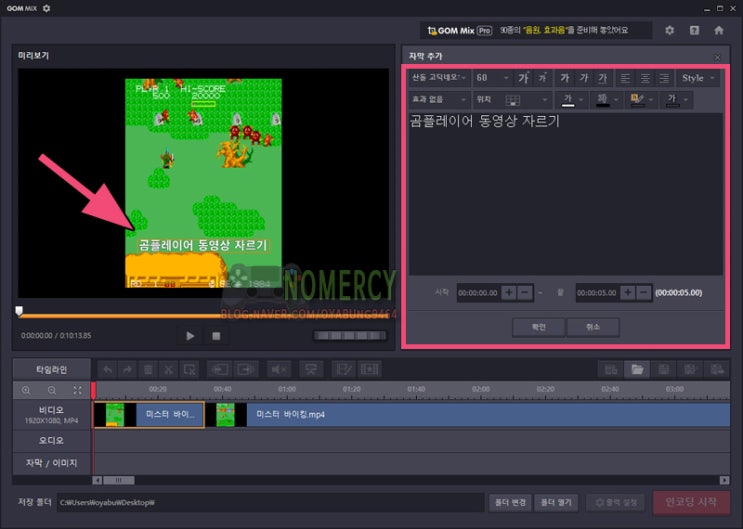Zoom out on the timeline
Screen dimensions: 743x529
52,390
